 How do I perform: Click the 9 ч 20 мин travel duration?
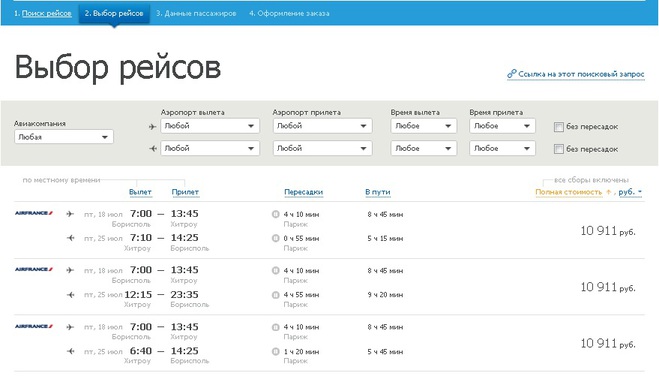click(x=385, y=295)
